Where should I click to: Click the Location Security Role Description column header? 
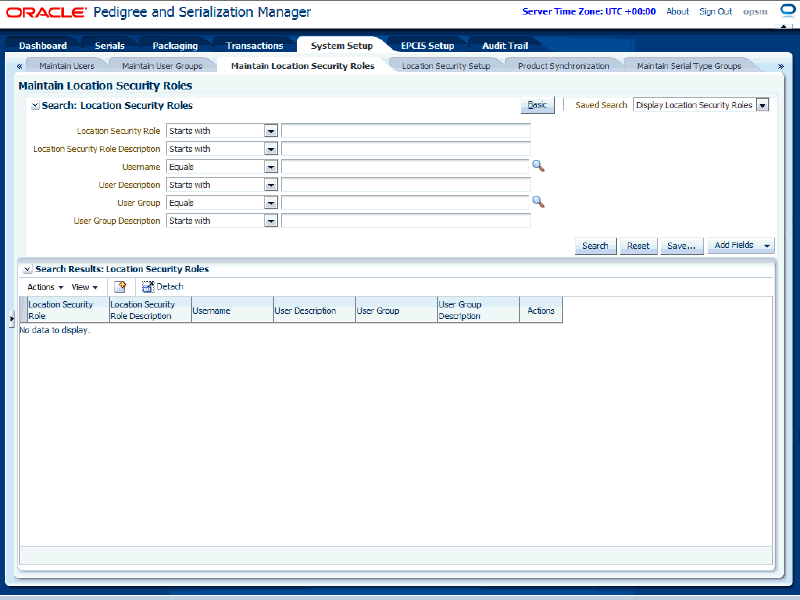(151, 310)
